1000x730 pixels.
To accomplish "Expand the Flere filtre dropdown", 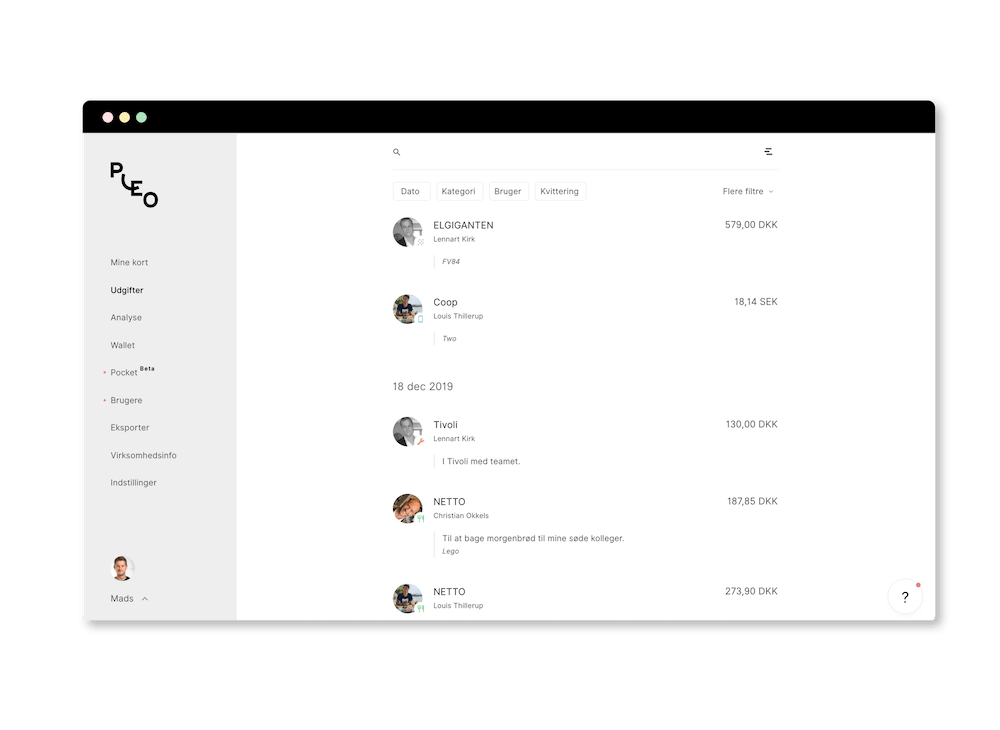I will 747,191.
